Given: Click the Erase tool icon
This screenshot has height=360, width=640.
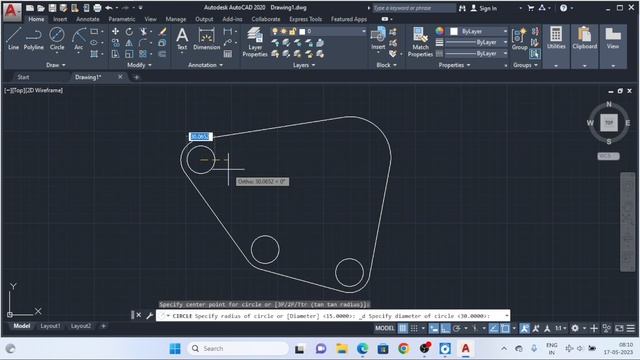Looking at the screenshot, I should coord(162,31).
